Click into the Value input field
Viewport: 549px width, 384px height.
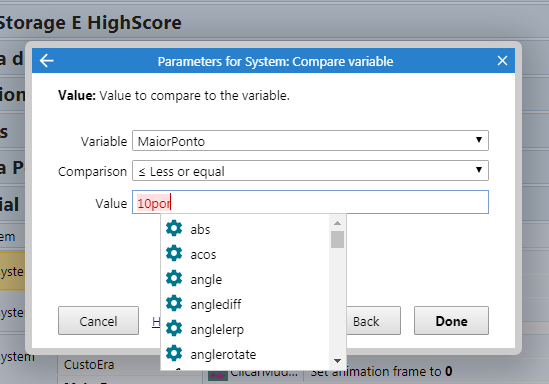point(310,202)
